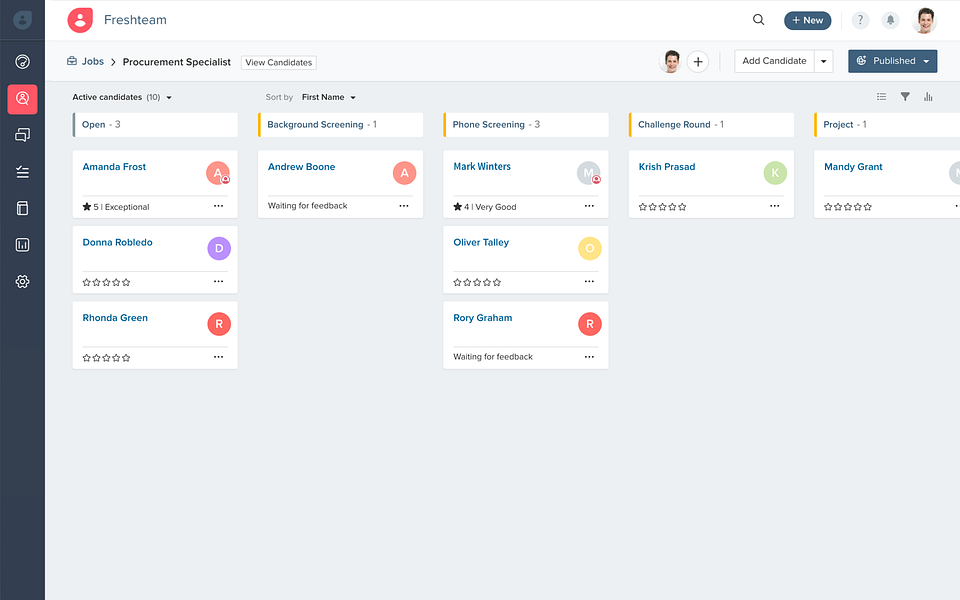Viewport: 960px width, 600px height.
Task: Open the book-shaped sidebar icon
Action: click(22, 208)
